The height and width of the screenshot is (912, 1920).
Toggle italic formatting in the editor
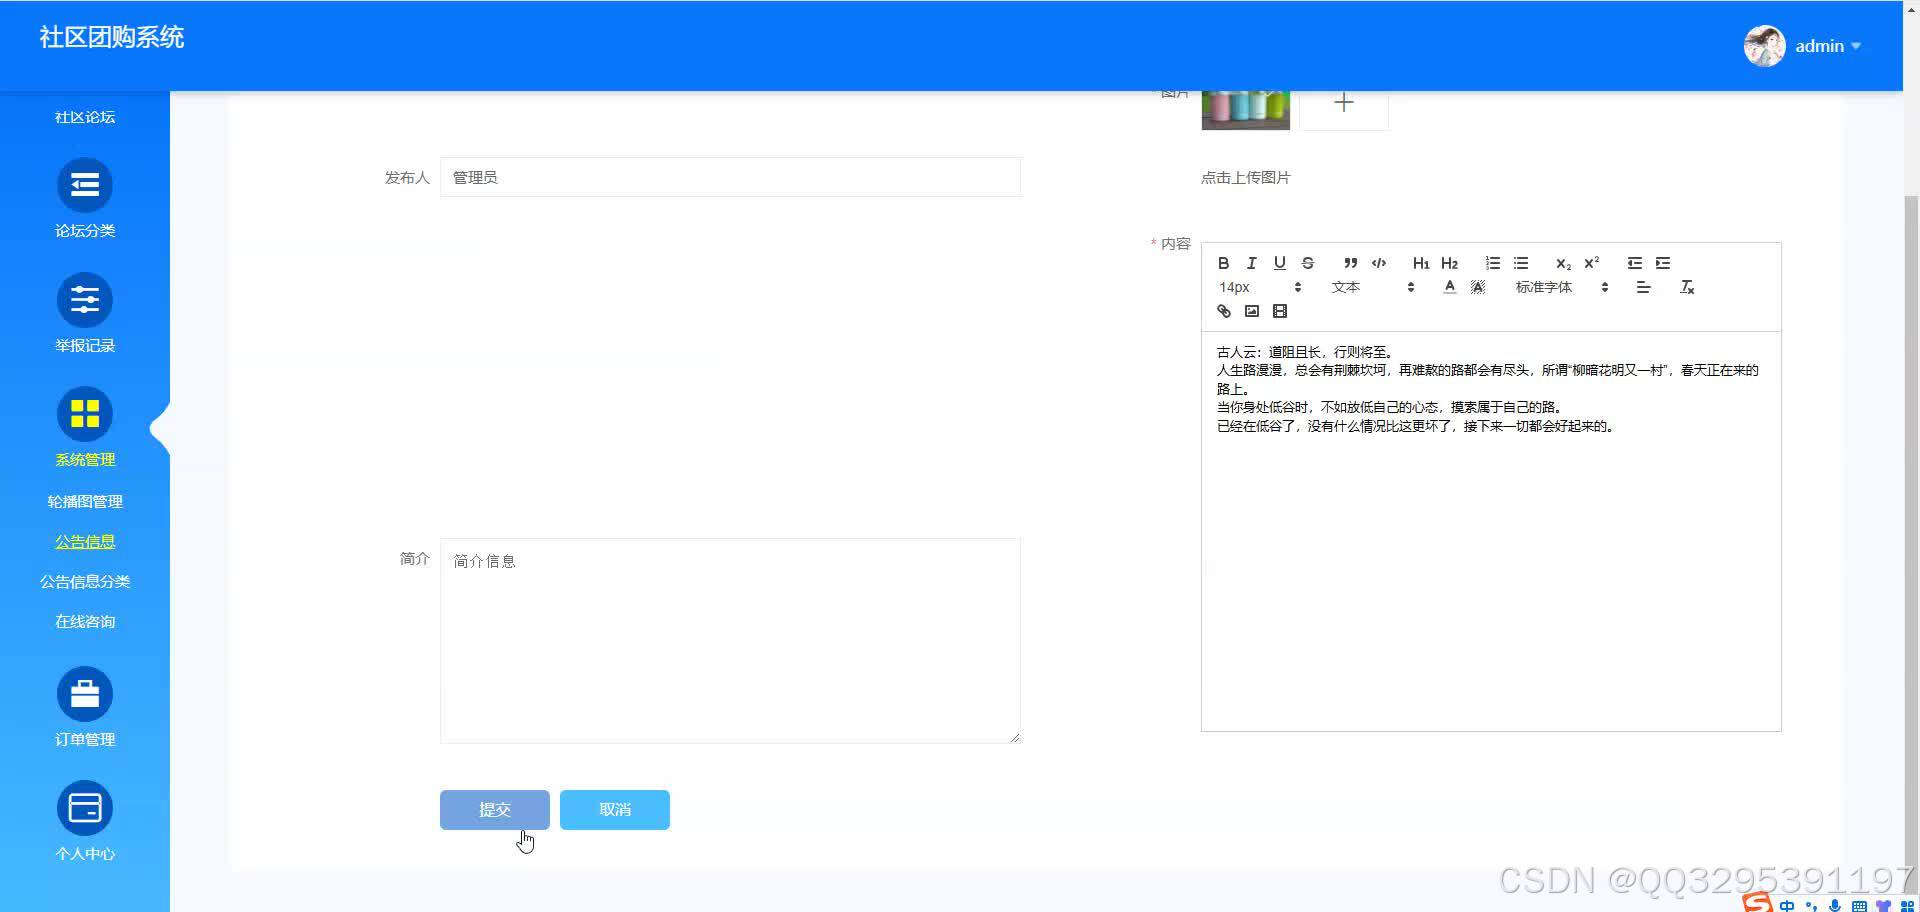coord(1251,263)
